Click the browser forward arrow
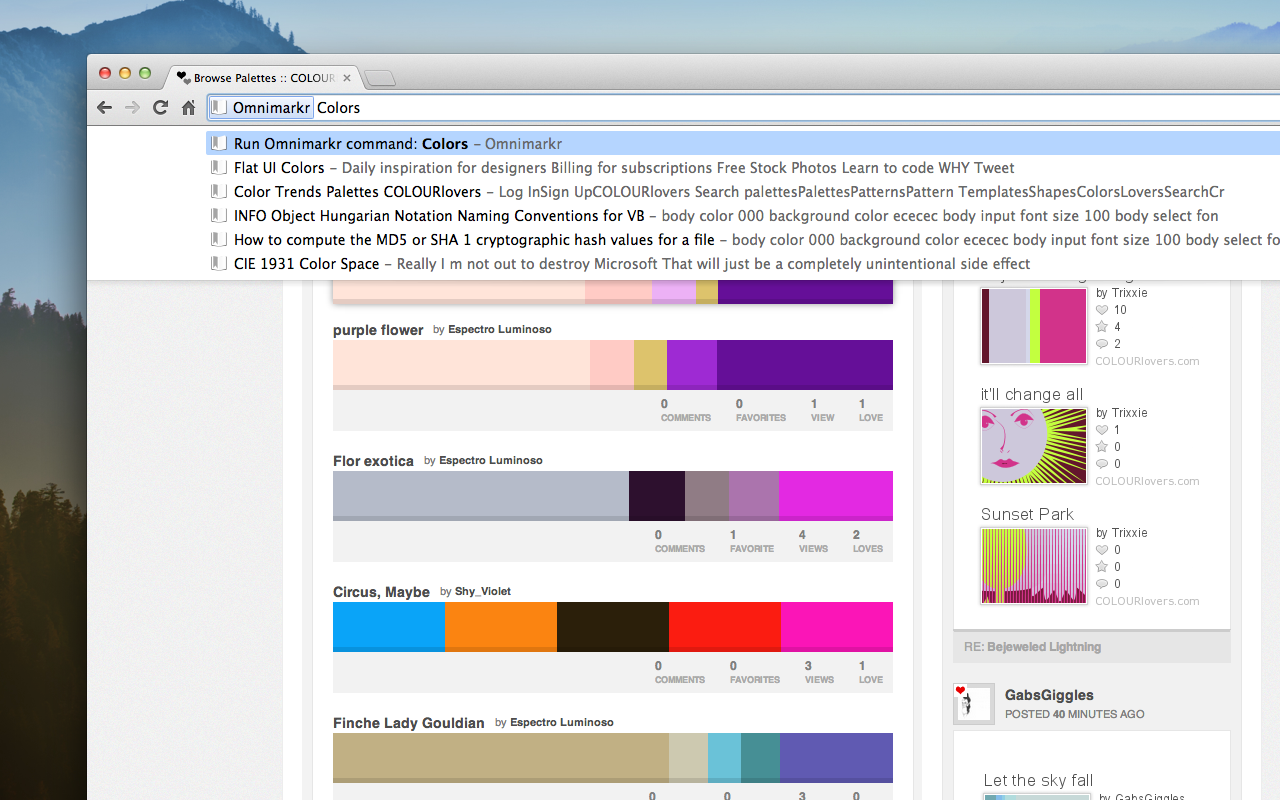This screenshot has width=1280, height=800. tap(132, 107)
